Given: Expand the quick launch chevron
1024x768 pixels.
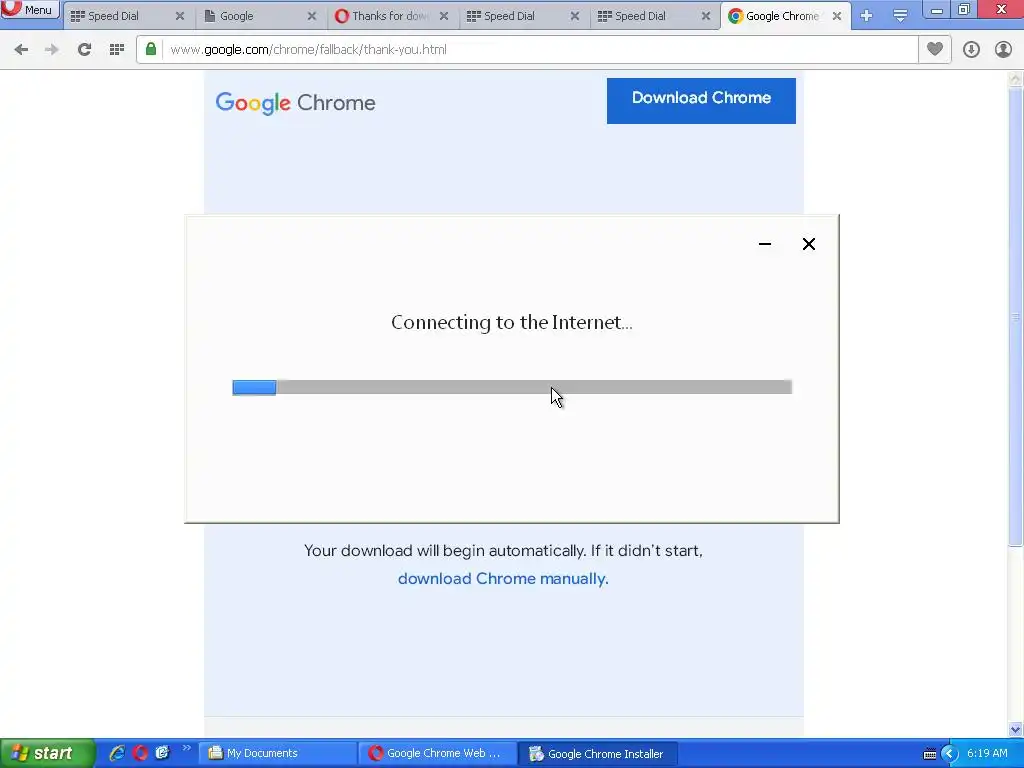Looking at the screenshot, I should pyautogui.click(x=186, y=748).
